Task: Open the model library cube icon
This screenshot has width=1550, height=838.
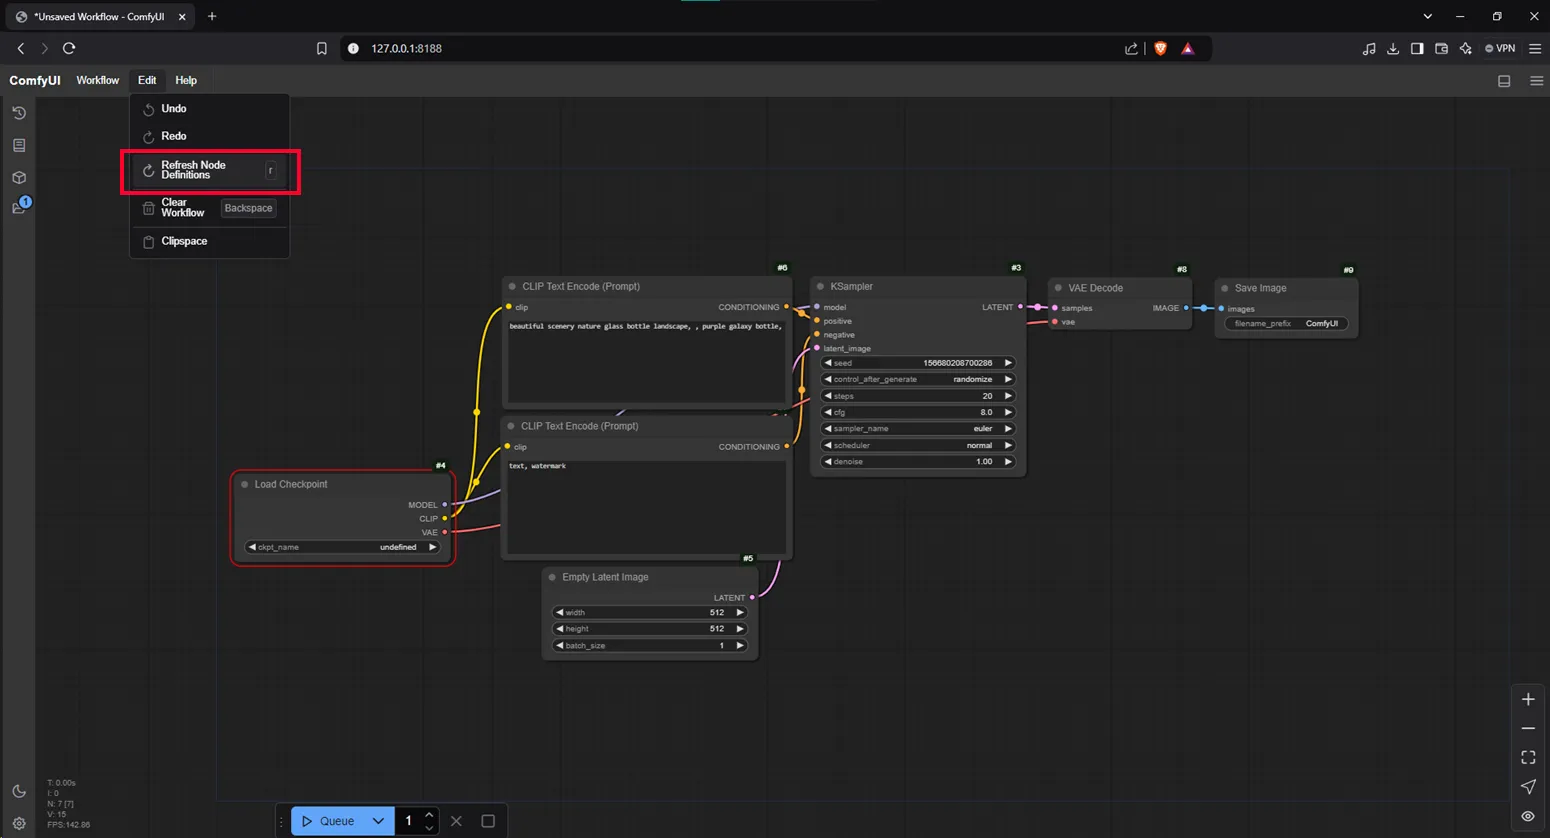Action: pyautogui.click(x=19, y=177)
